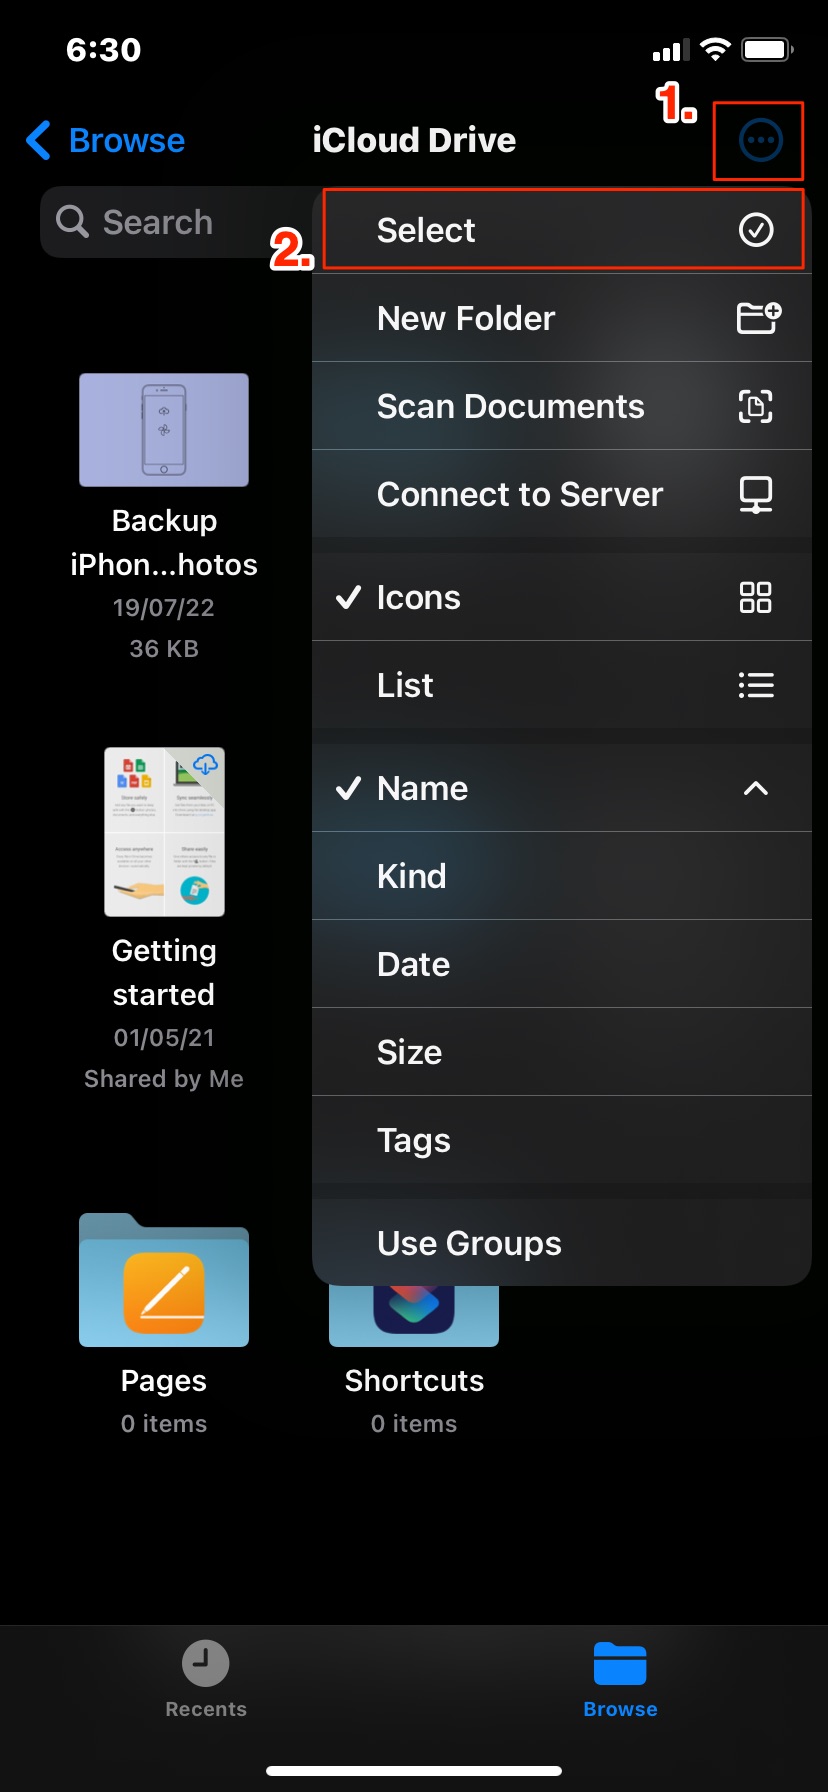Viewport: 828px width, 1792px height.
Task: Tap the New Folder plus icon
Action: 759,317
